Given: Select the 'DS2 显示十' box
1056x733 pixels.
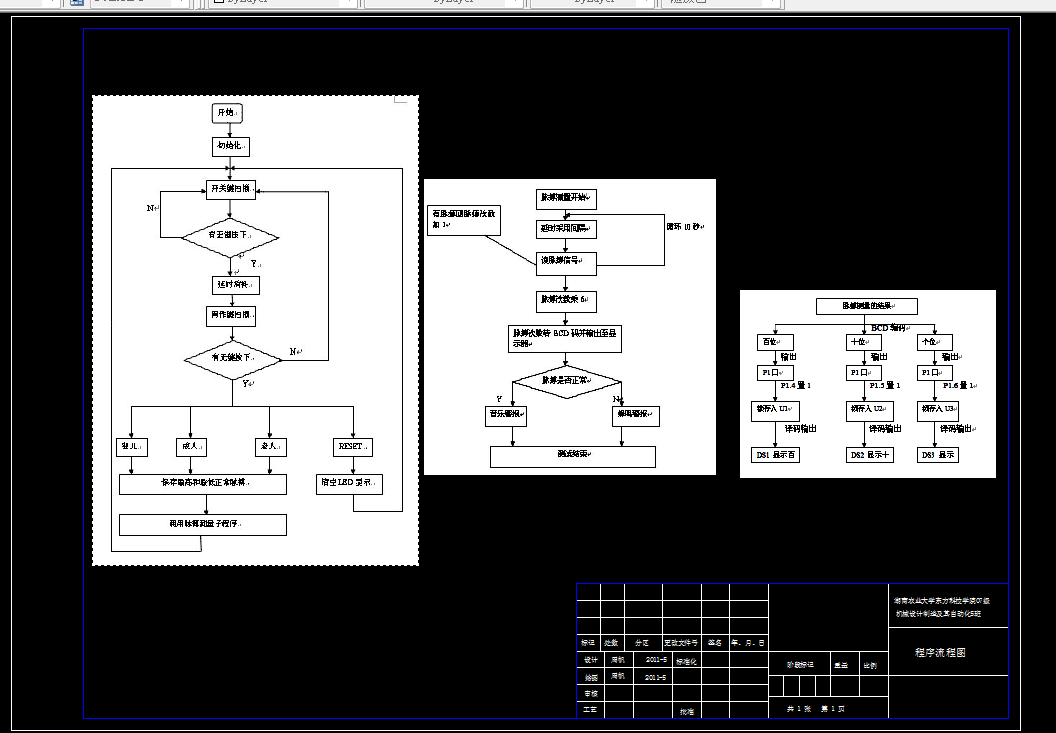Looking at the screenshot, I should pos(870,455).
